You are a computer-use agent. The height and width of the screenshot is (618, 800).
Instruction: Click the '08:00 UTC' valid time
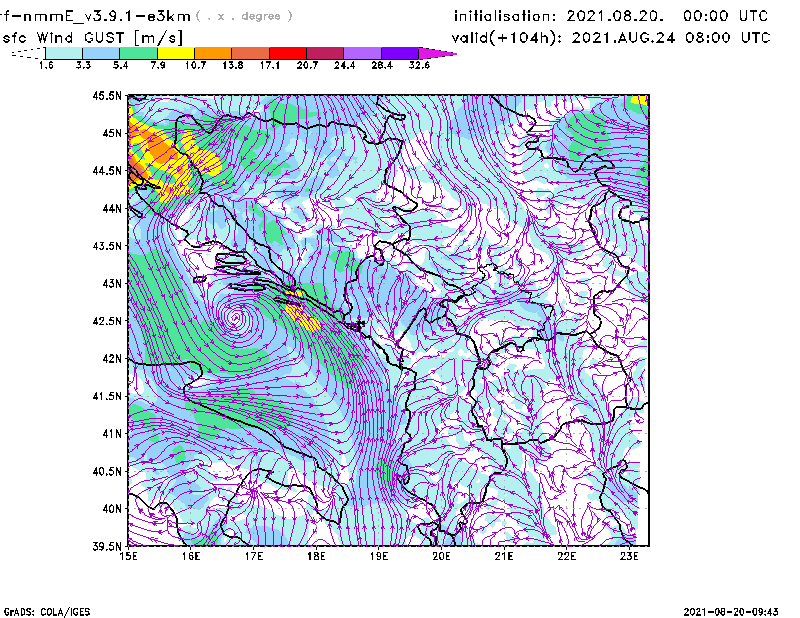point(728,38)
